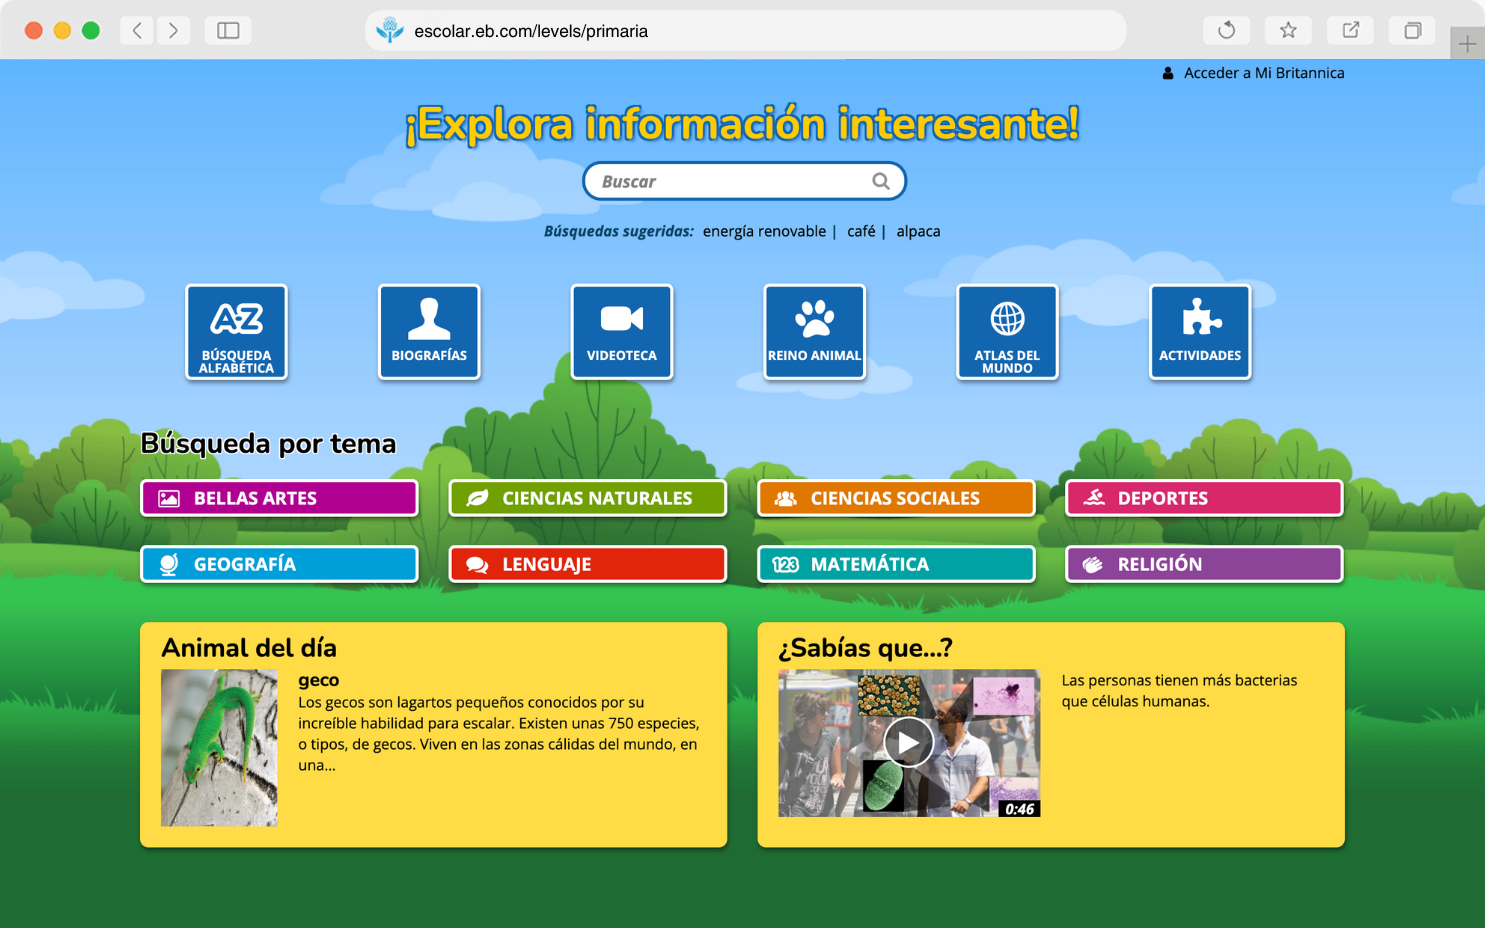The height and width of the screenshot is (928, 1485).
Task: Select the Ciencias Naturales topic
Action: click(588, 498)
